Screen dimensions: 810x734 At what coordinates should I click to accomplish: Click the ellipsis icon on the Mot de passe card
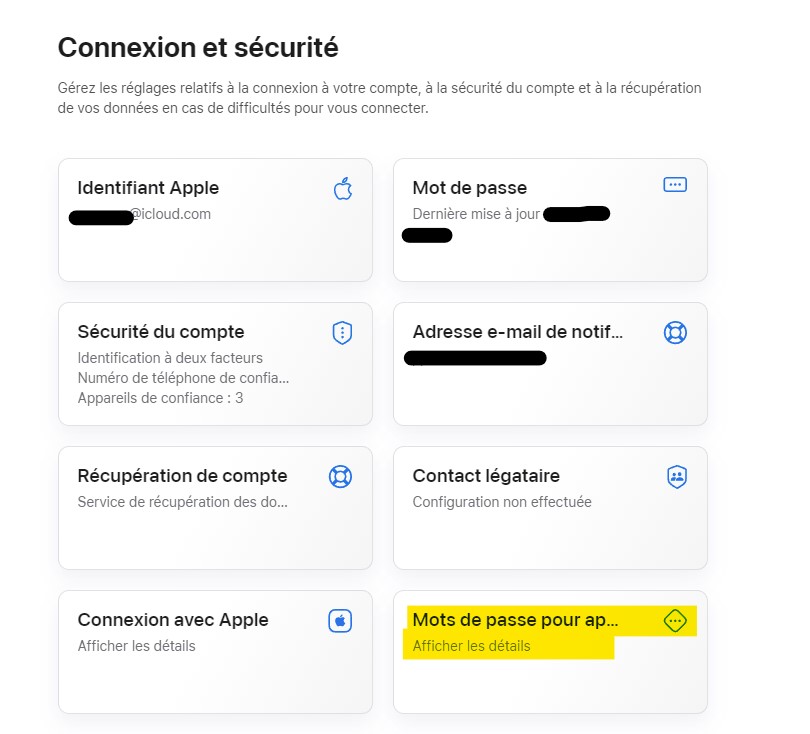(675, 185)
